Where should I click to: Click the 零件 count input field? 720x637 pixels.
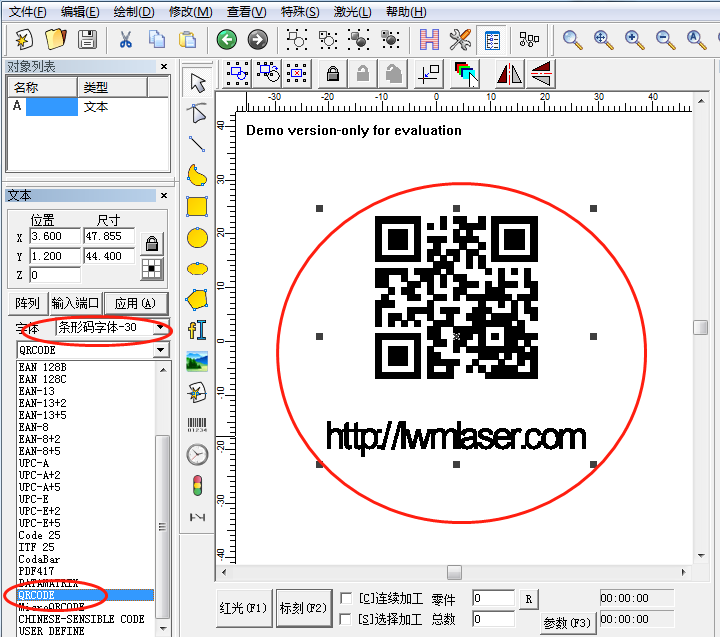click(493, 598)
